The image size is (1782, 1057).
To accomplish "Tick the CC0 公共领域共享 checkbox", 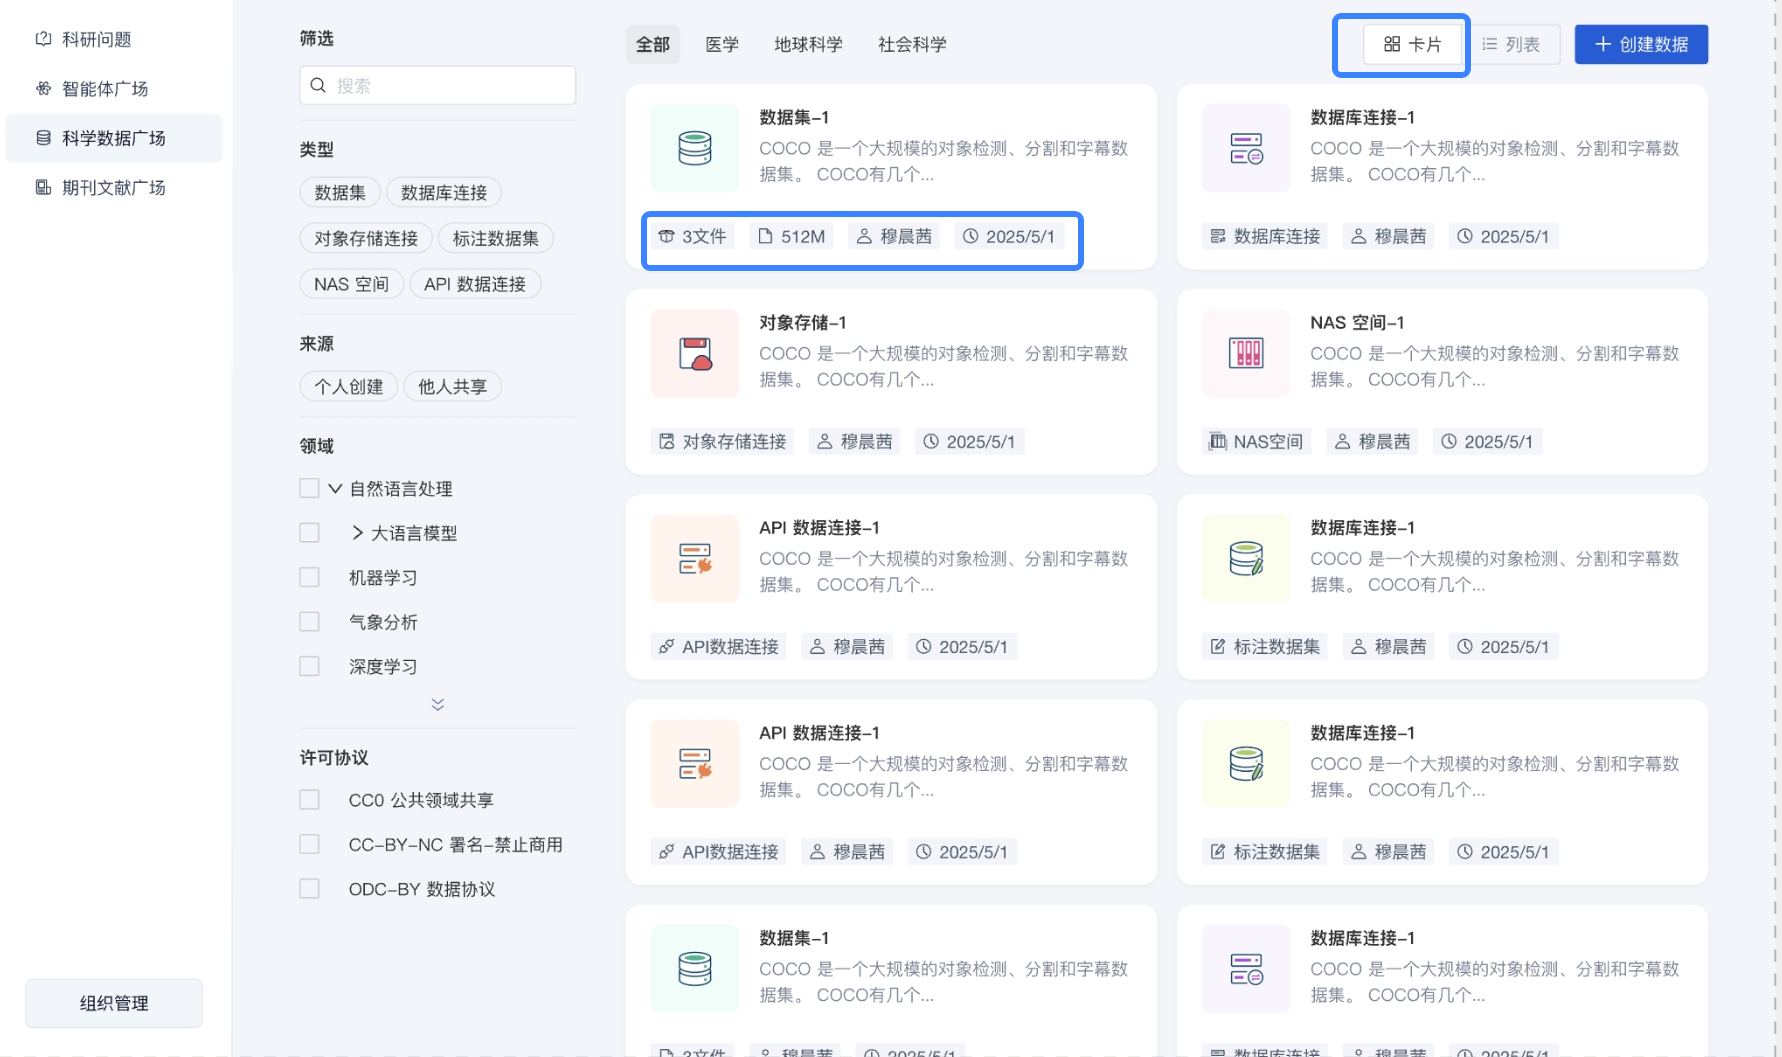I will pyautogui.click(x=309, y=800).
